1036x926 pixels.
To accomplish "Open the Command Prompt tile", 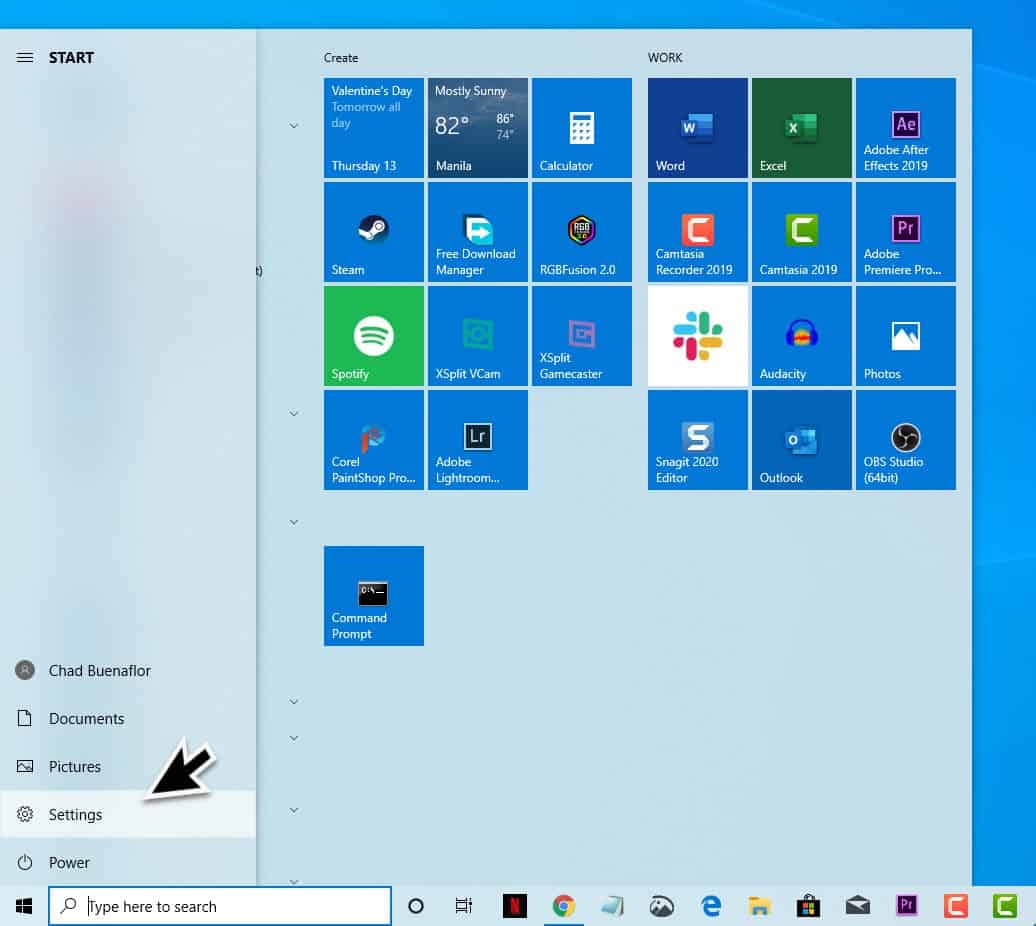I will click(373, 596).
